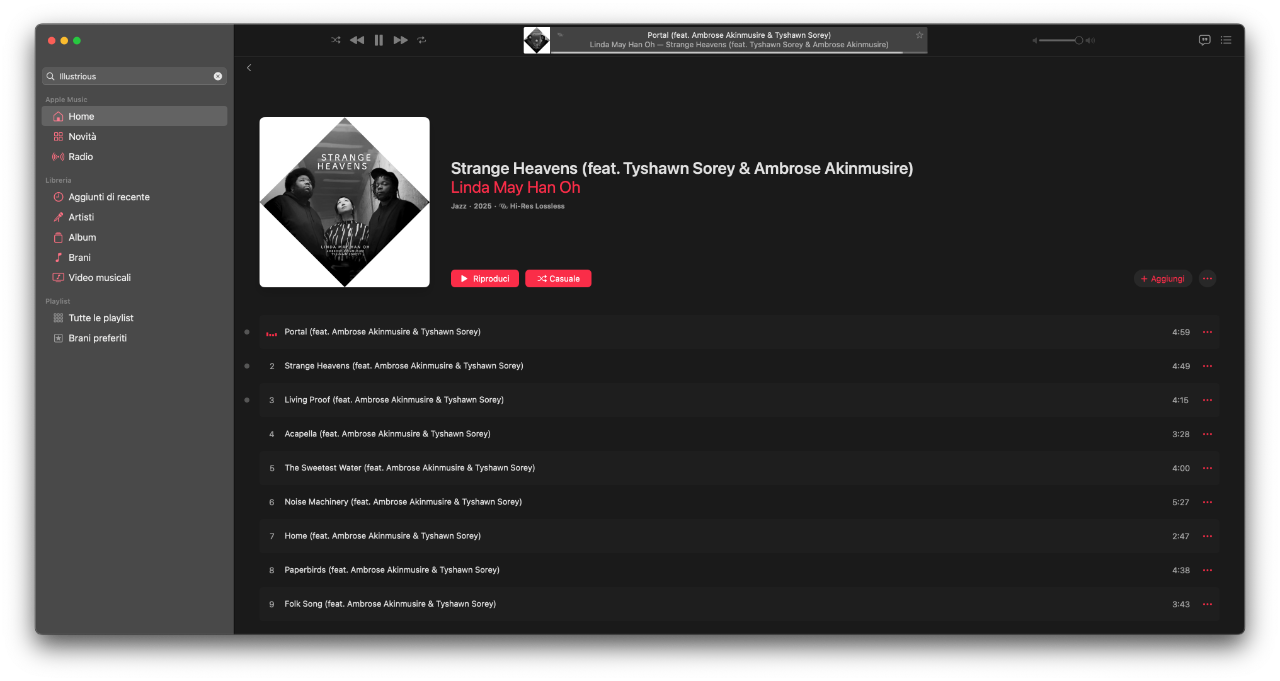Go back with the chevron arrow
Image resolution: width=1280 pixels, height=681 pixels.
pos(249,68)
